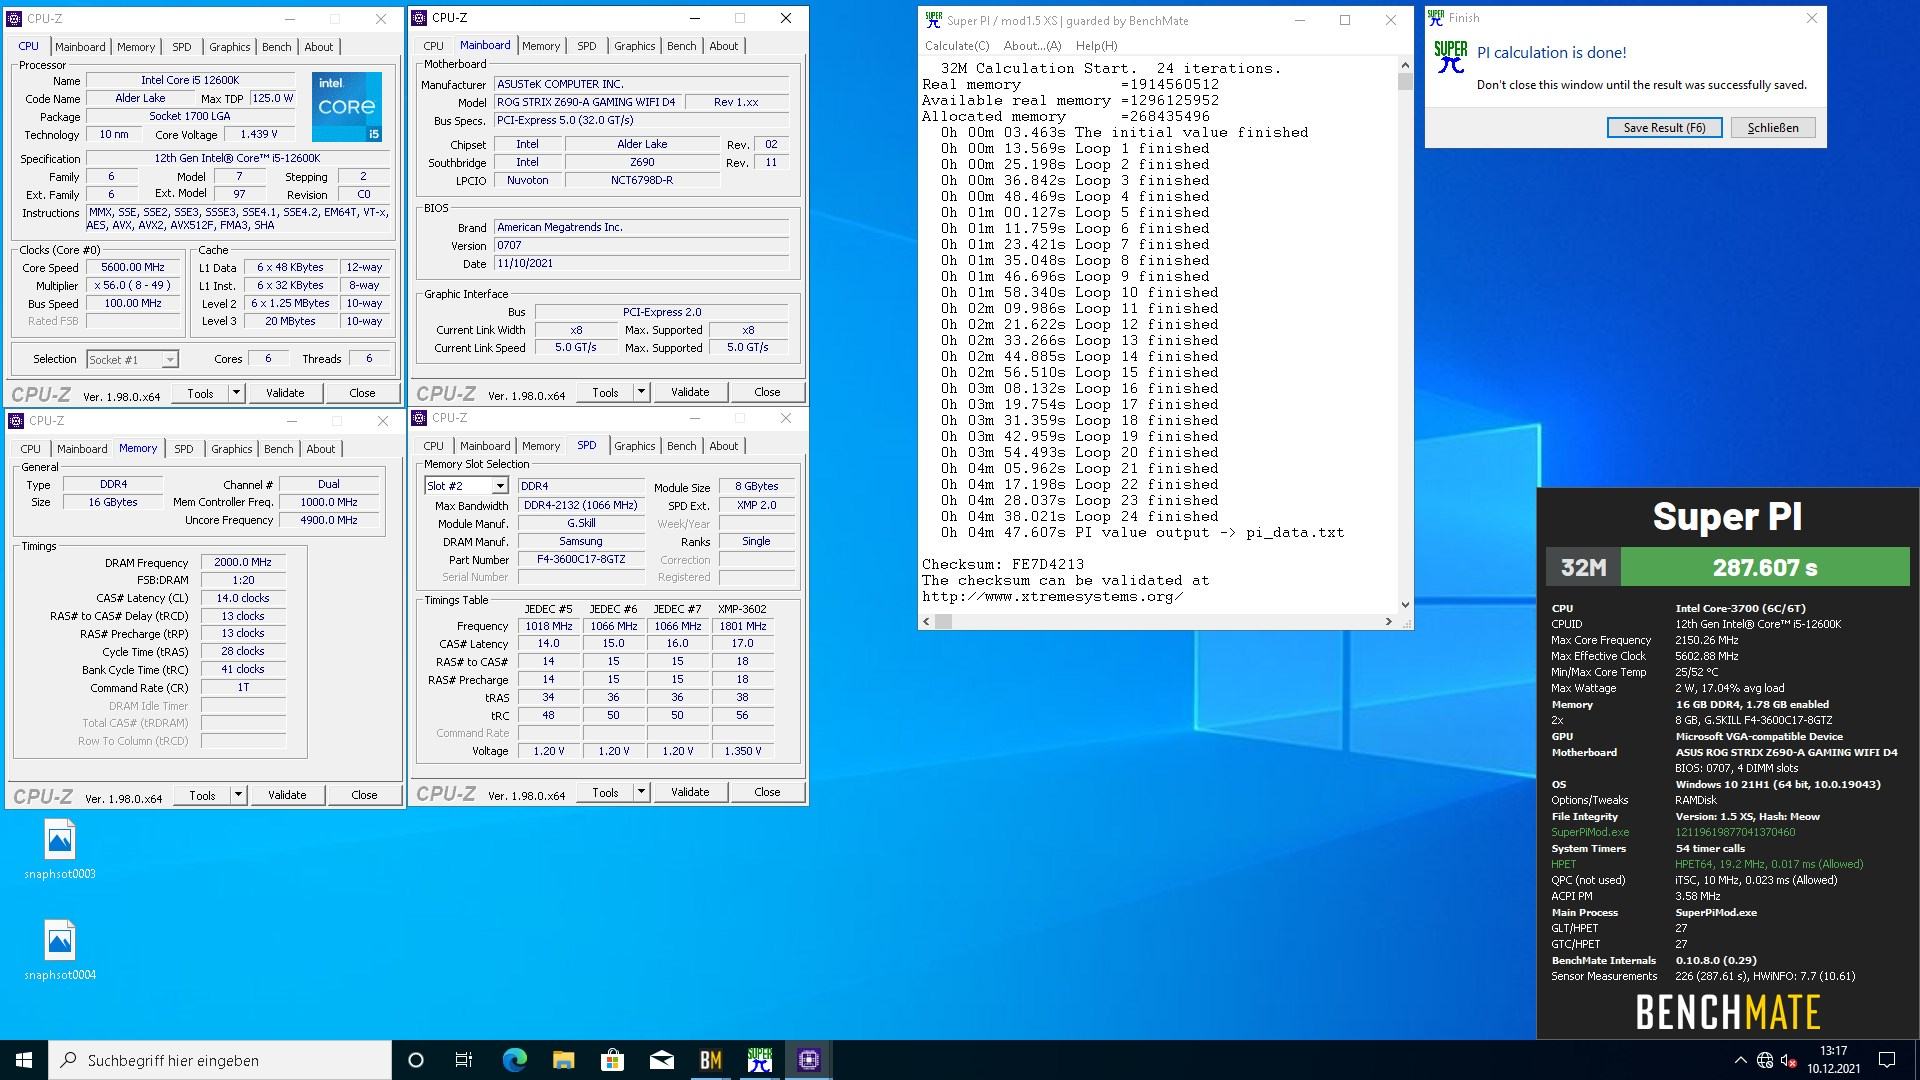Click Super PI window title icon
1920x1080 pixels.
[933, 19]
